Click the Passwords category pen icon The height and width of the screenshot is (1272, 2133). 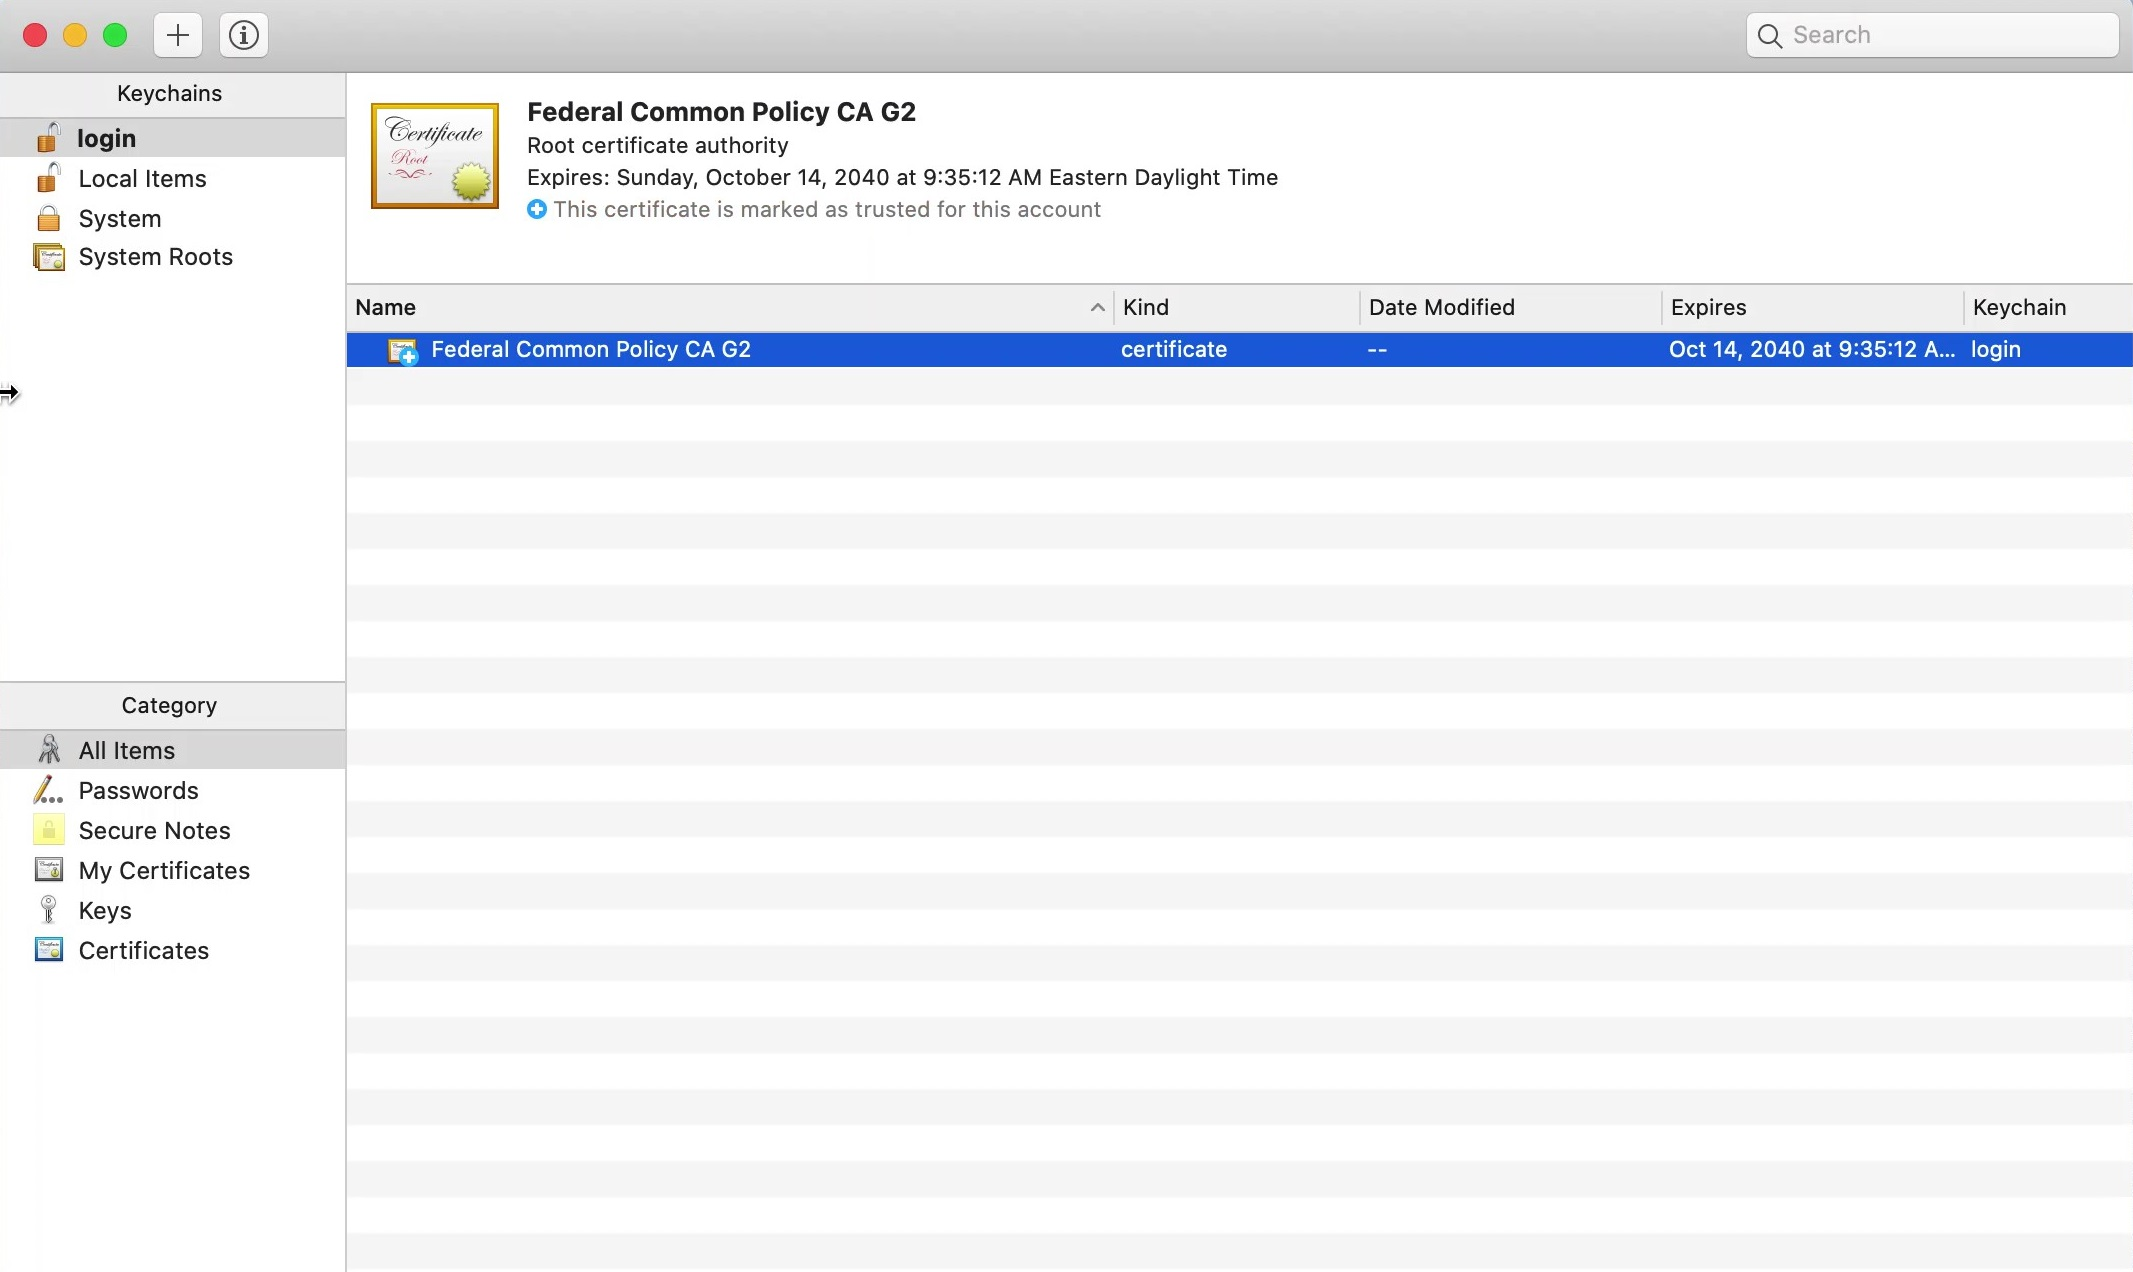pos(47,790)
